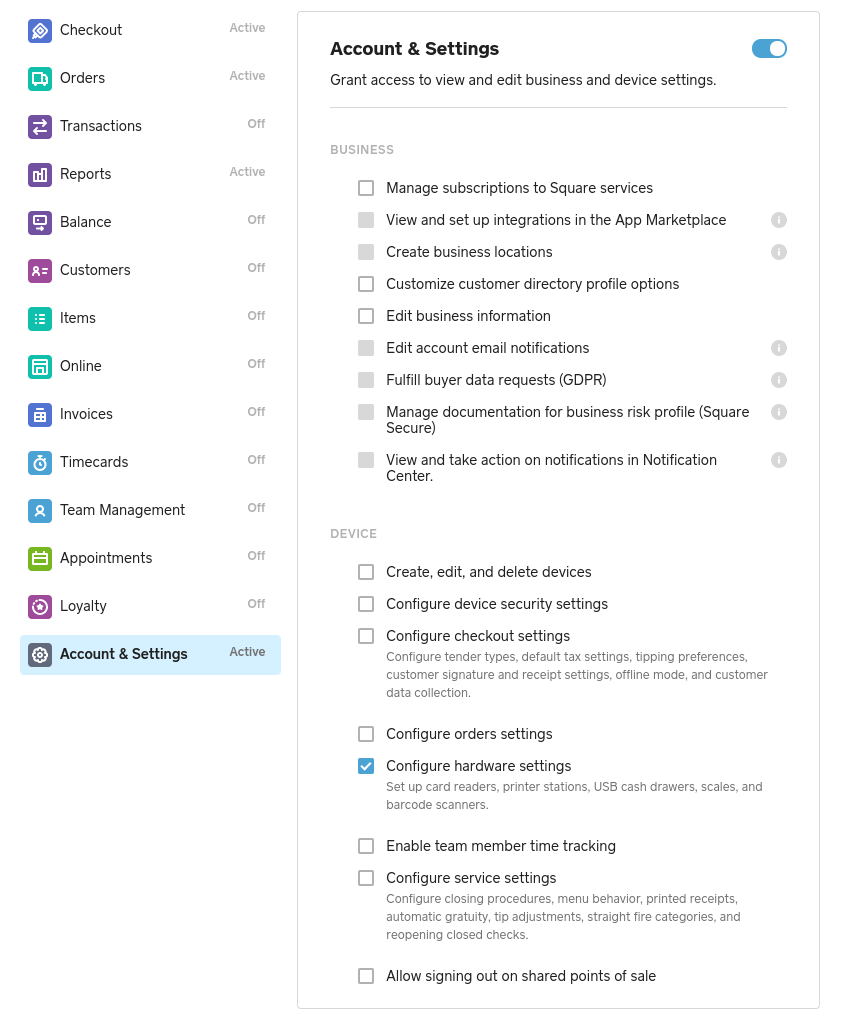
Task: Click the Timecards stopwatch icon
Action: pyautogui.click(x=40, y=462)
